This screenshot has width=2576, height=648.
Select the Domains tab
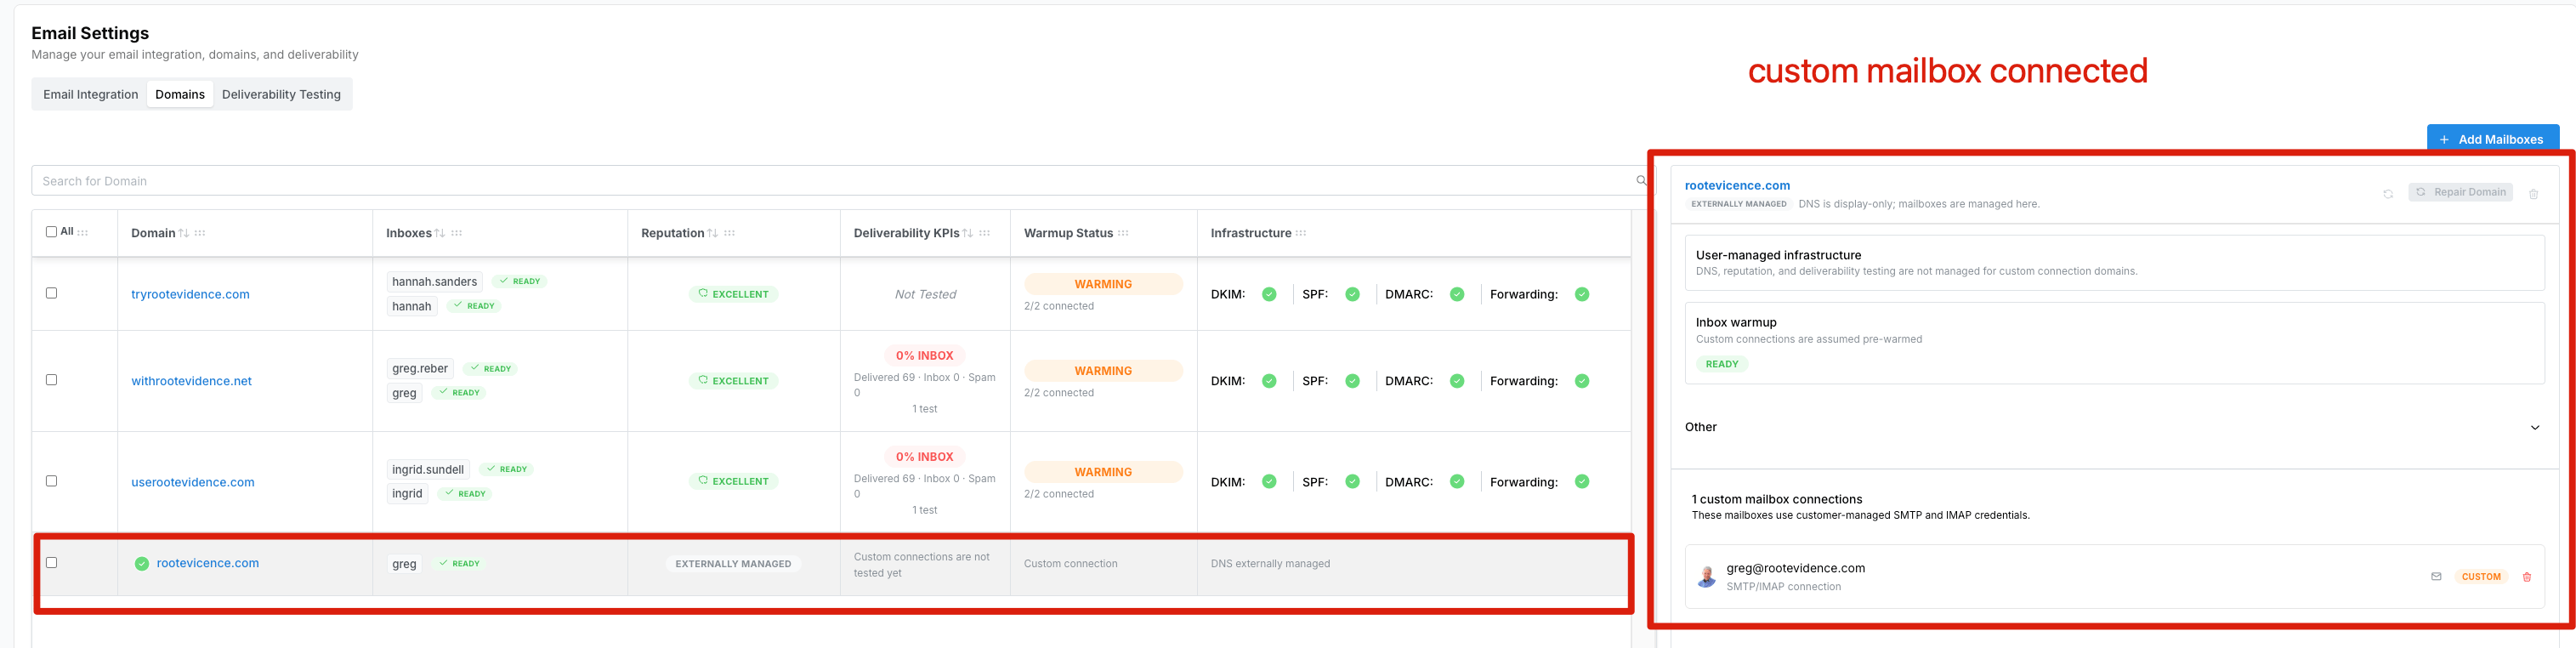[x=180, y=94]
